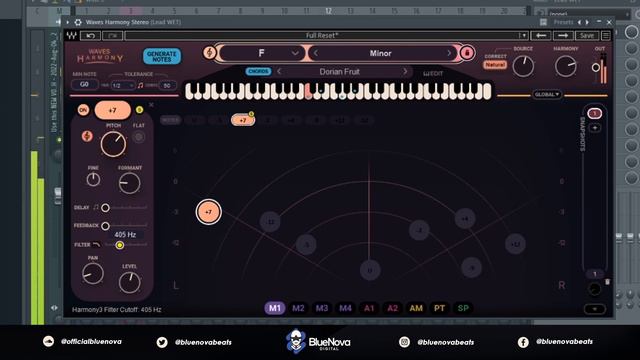
Task: Switch to the A2 tab
Action: [392, 308]
